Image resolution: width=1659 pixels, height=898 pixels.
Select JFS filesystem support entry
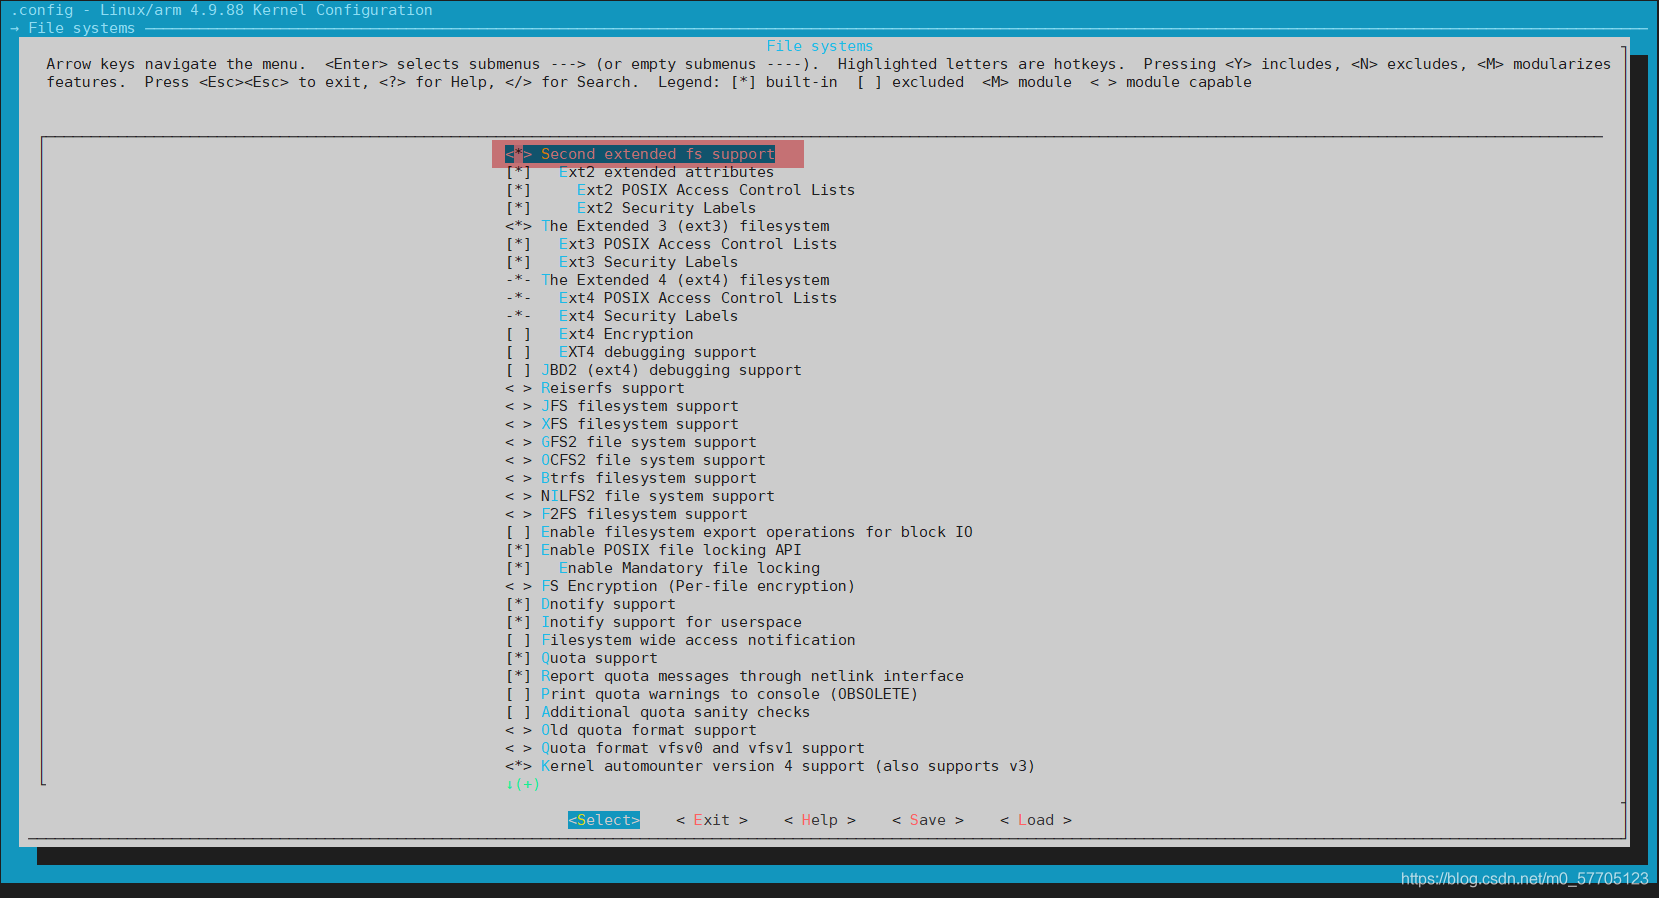pos(622,406)
